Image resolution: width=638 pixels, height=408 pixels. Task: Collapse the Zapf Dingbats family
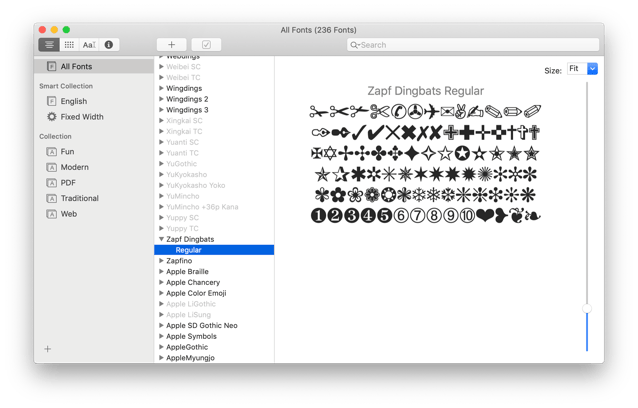pos(161,239)
